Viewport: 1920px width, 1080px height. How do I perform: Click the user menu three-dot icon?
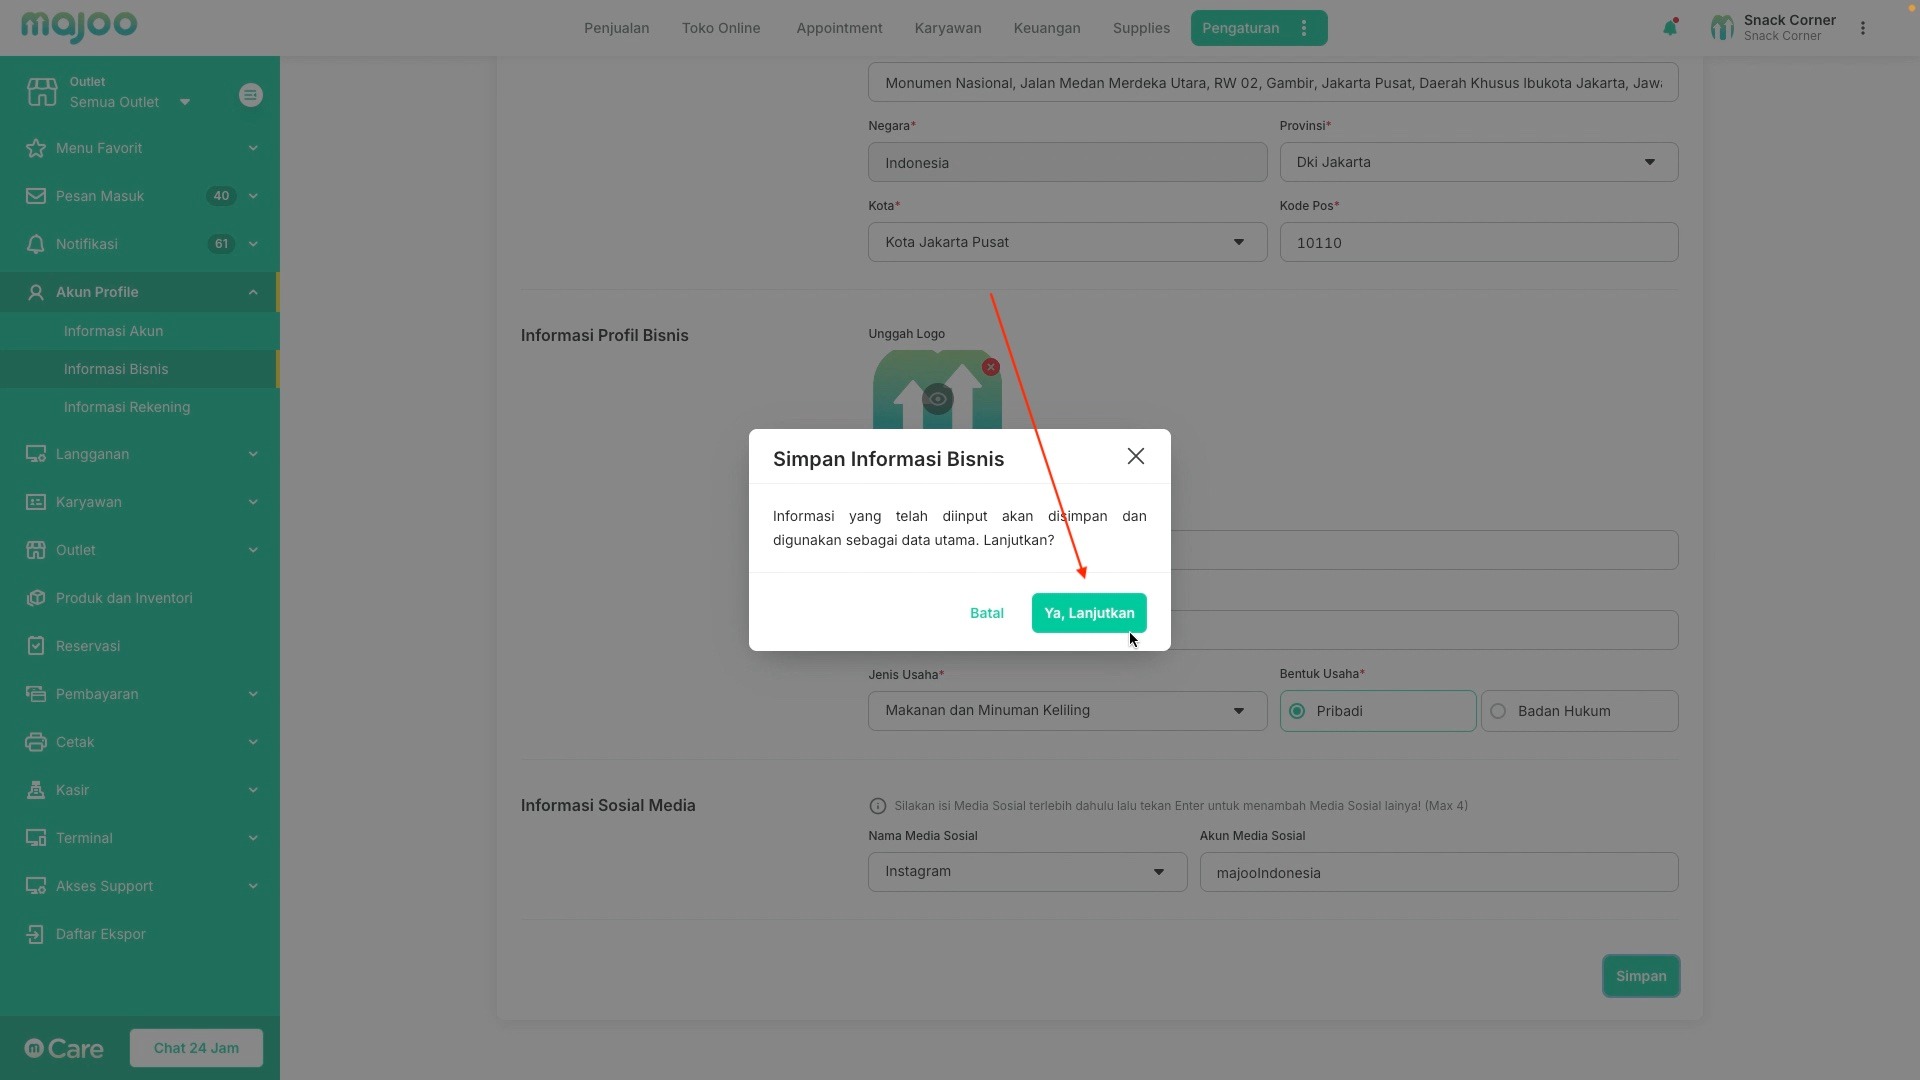(x=1862, y=28)
